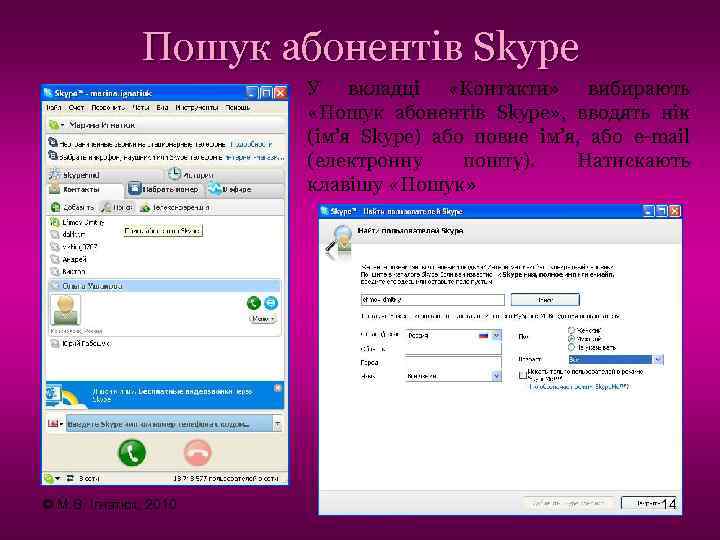Select contact Юрий Габелко
The height and width of the screenshot is (540, 720).
87,343
